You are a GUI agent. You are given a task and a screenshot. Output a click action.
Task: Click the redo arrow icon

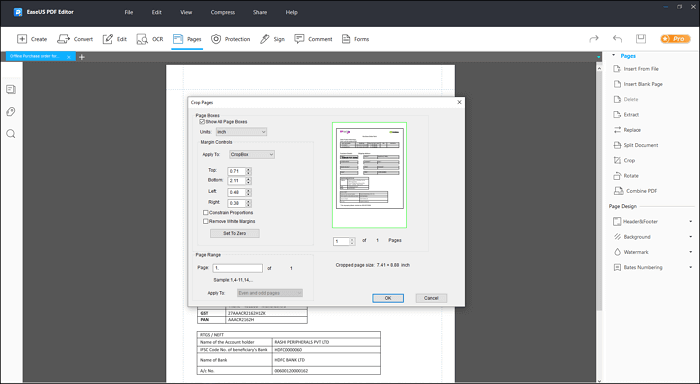594,39
